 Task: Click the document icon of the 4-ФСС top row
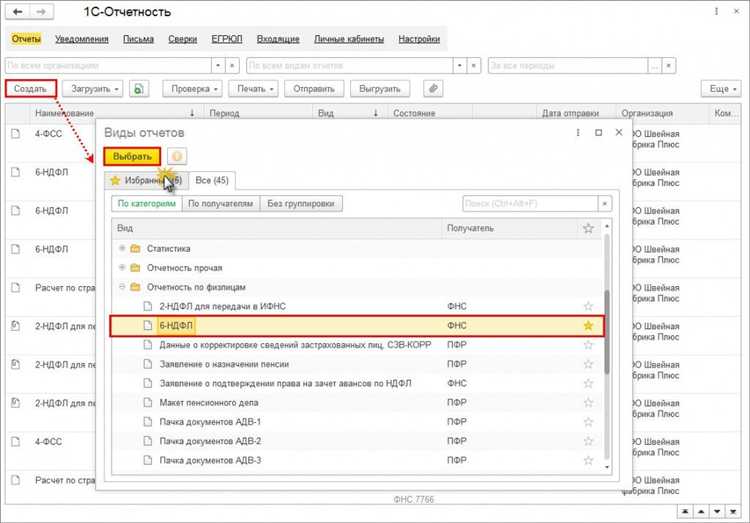(x=16, y=134)
